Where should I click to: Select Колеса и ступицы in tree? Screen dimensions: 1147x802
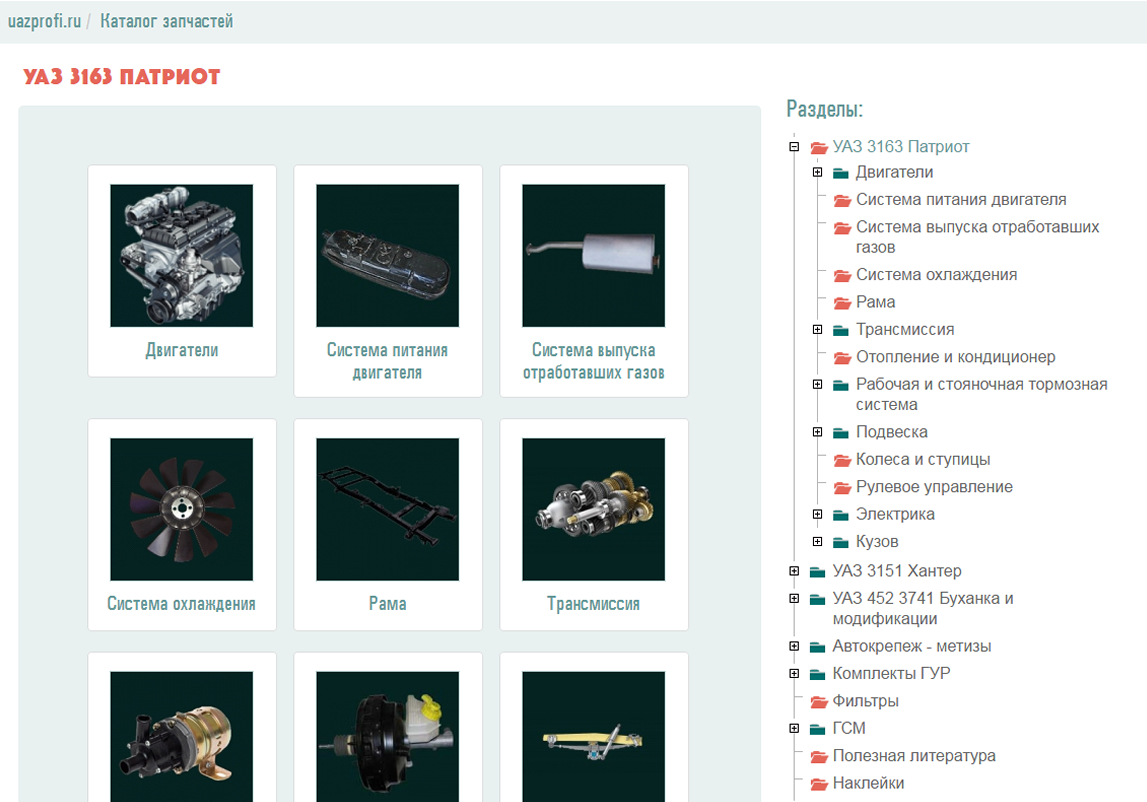coord(923,459)
